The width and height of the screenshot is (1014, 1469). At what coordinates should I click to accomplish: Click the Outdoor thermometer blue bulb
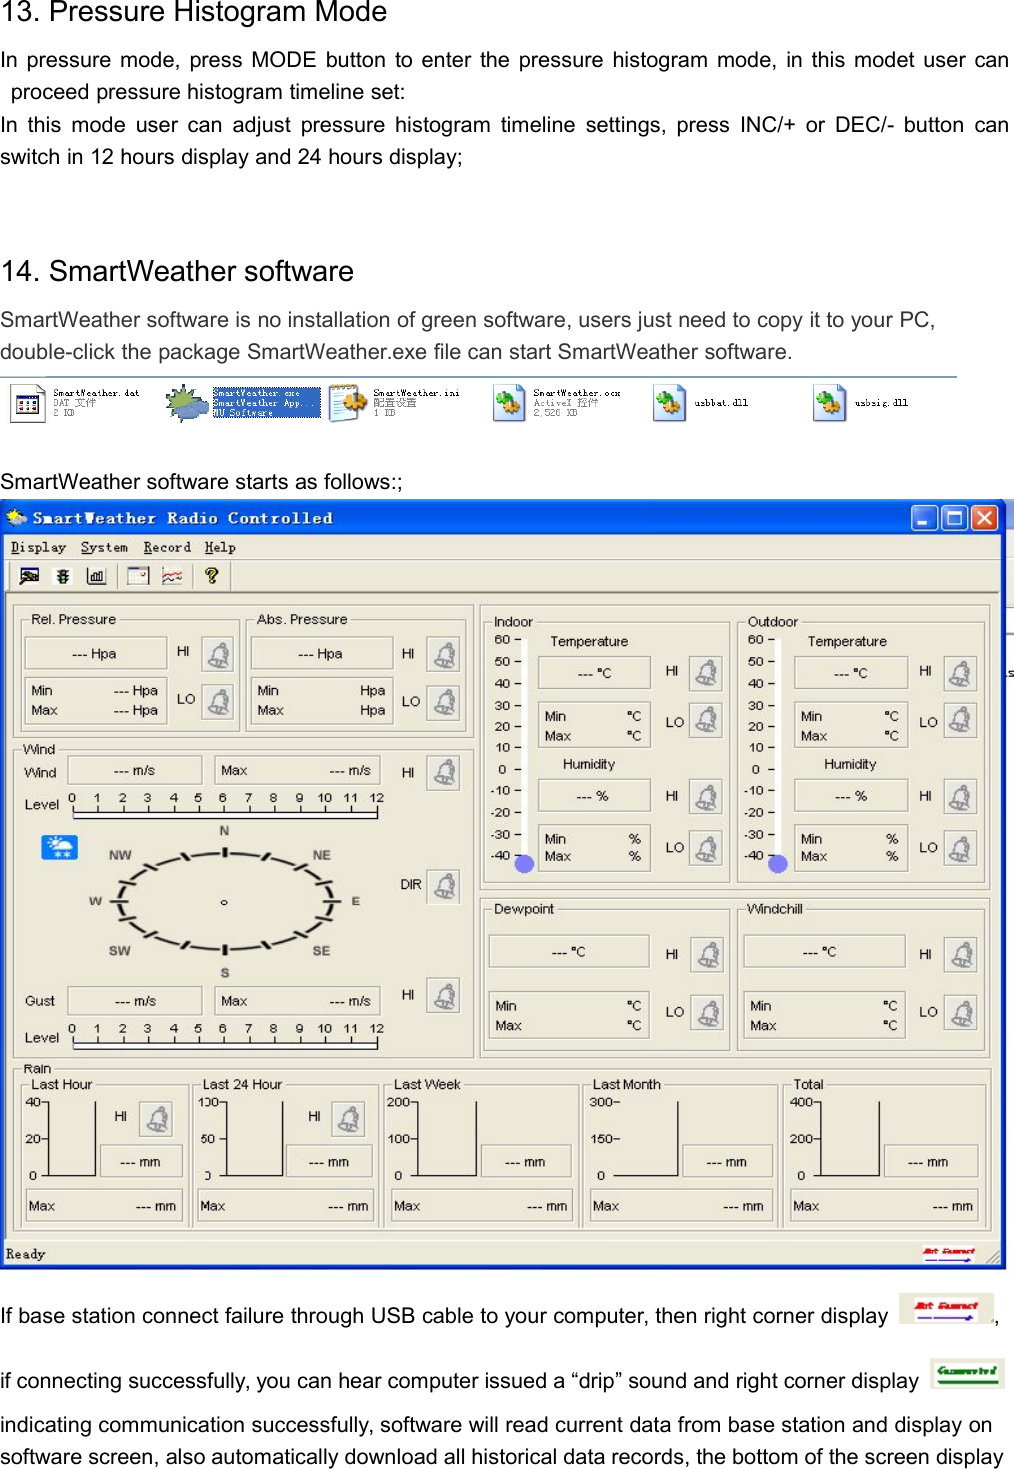click(x=778, y=864)
